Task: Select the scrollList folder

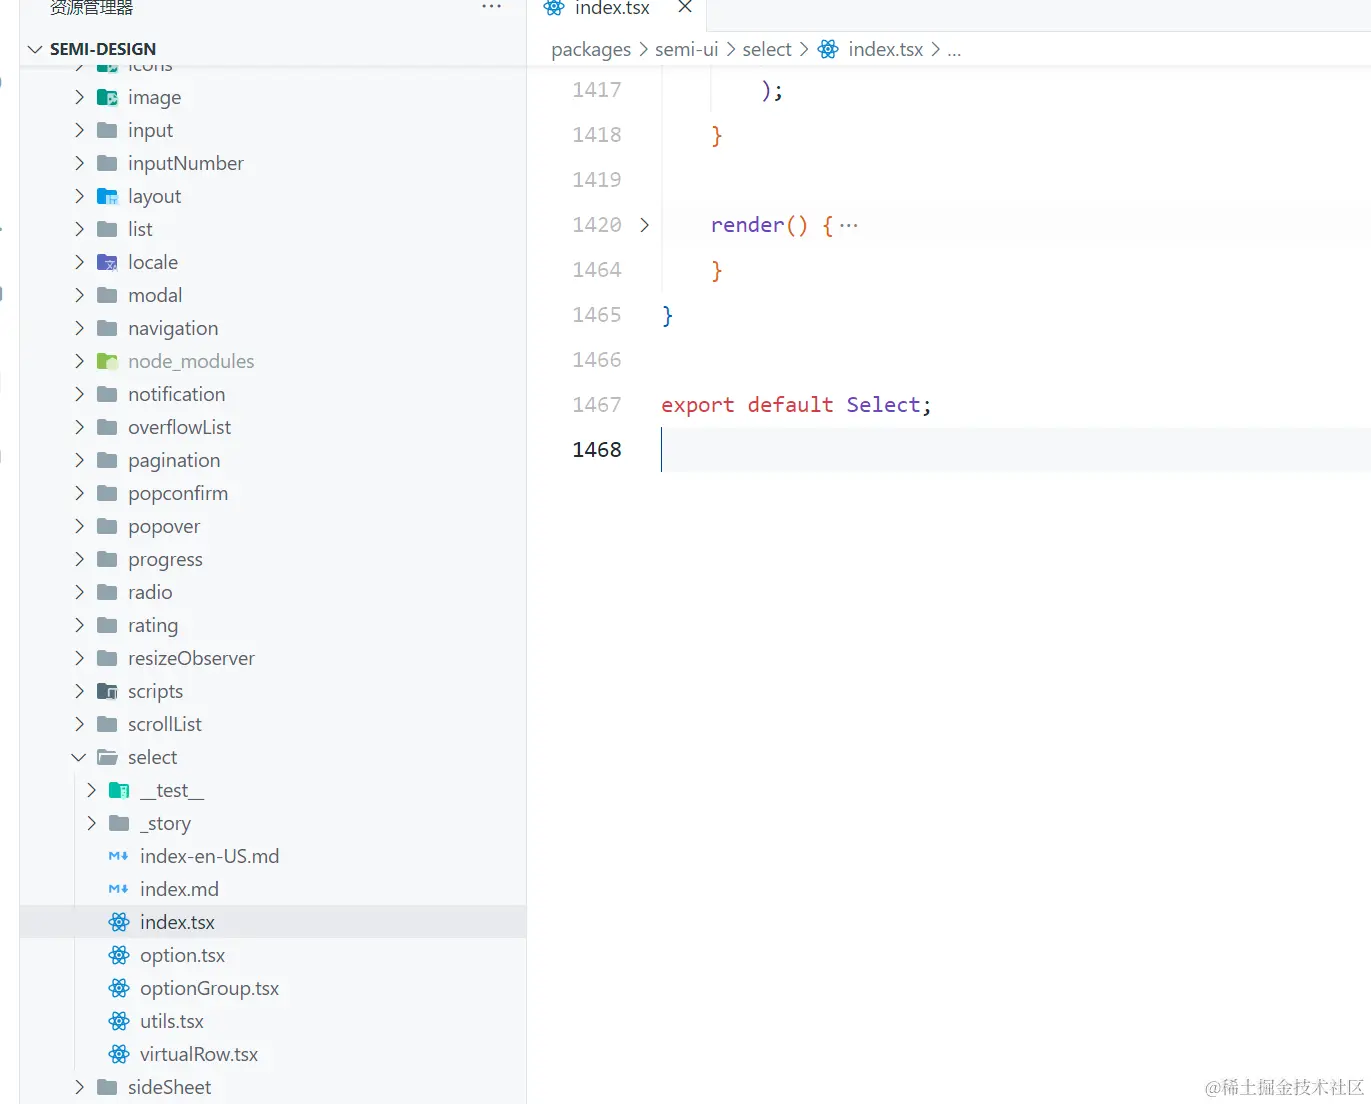Action: tap(273, 724)
